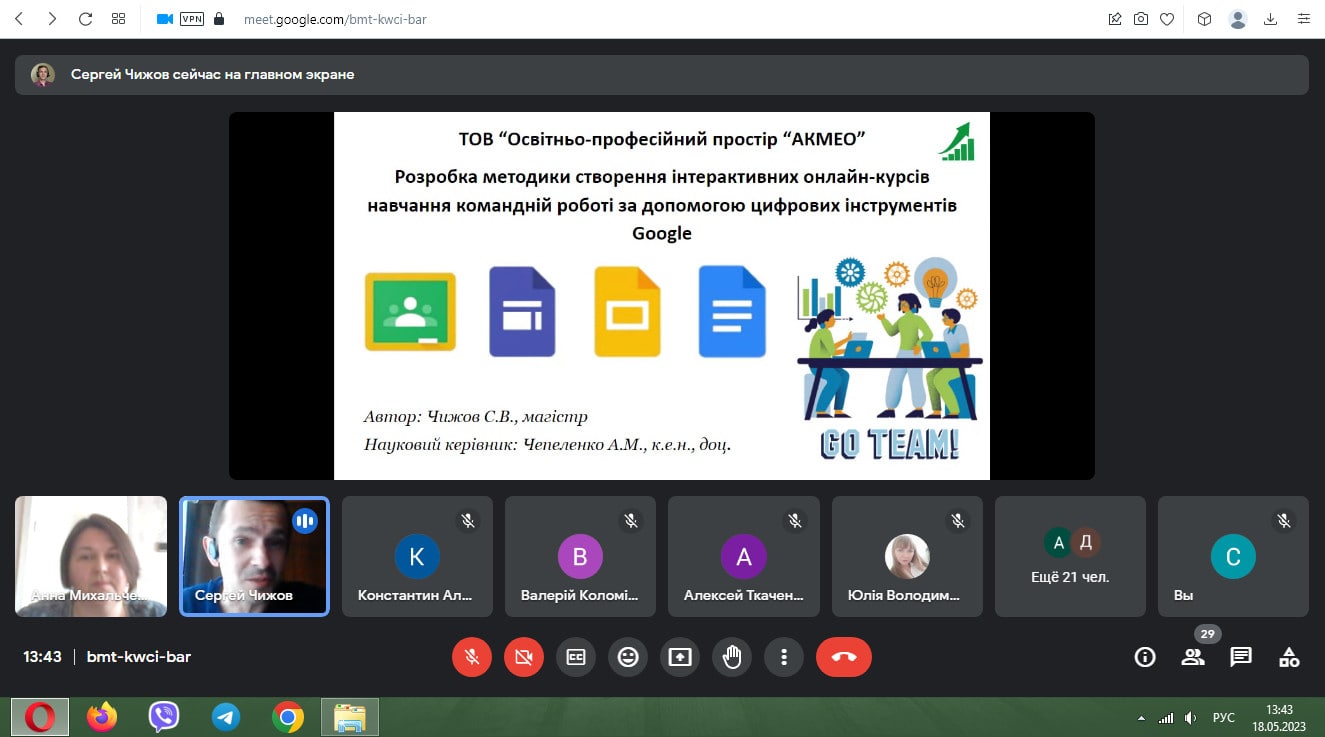1325x737 pixels.
Task: Click the camera indicator in address bar
Action: click(165, 19)
